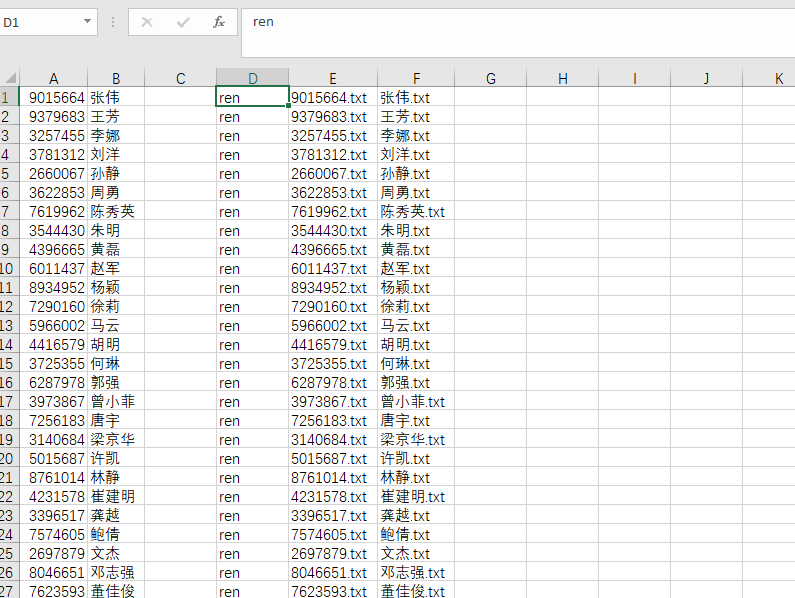Select the column D header
Image resolution: width=795 pixels, height=598 pixels.
pyautogui.click(x=253, y=78)
